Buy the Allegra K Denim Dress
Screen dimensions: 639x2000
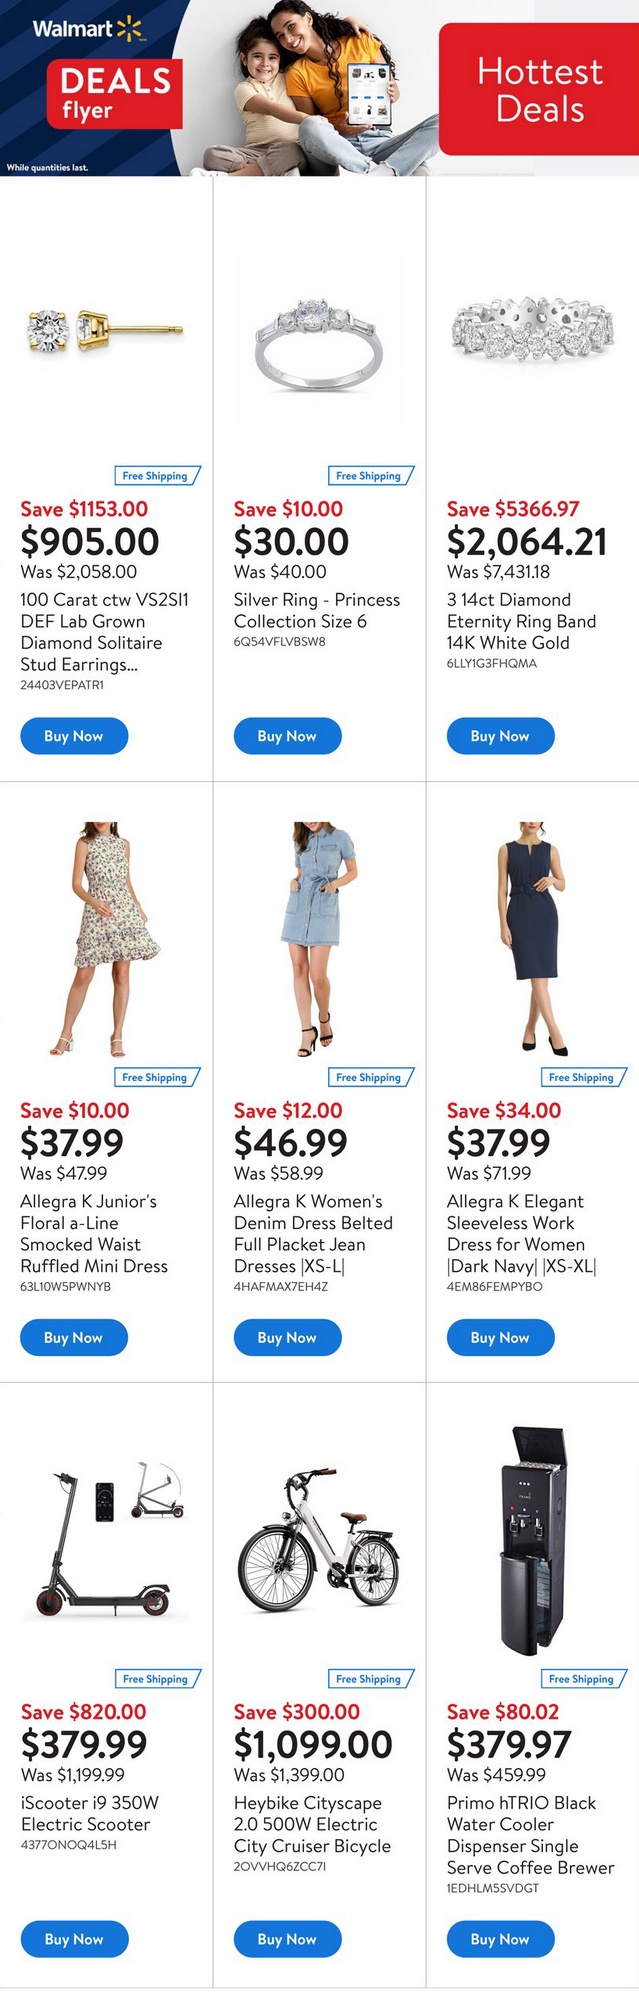pyautogui.click(x=287, y=1337)
